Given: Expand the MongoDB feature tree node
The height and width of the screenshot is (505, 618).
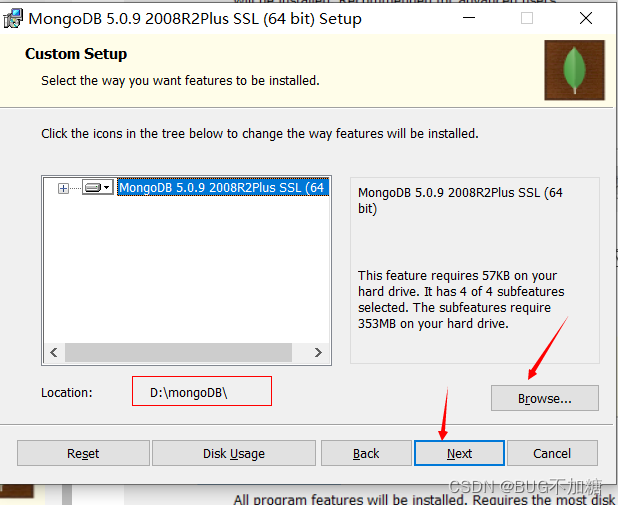Looking at the screenshot, I should 63,188.
